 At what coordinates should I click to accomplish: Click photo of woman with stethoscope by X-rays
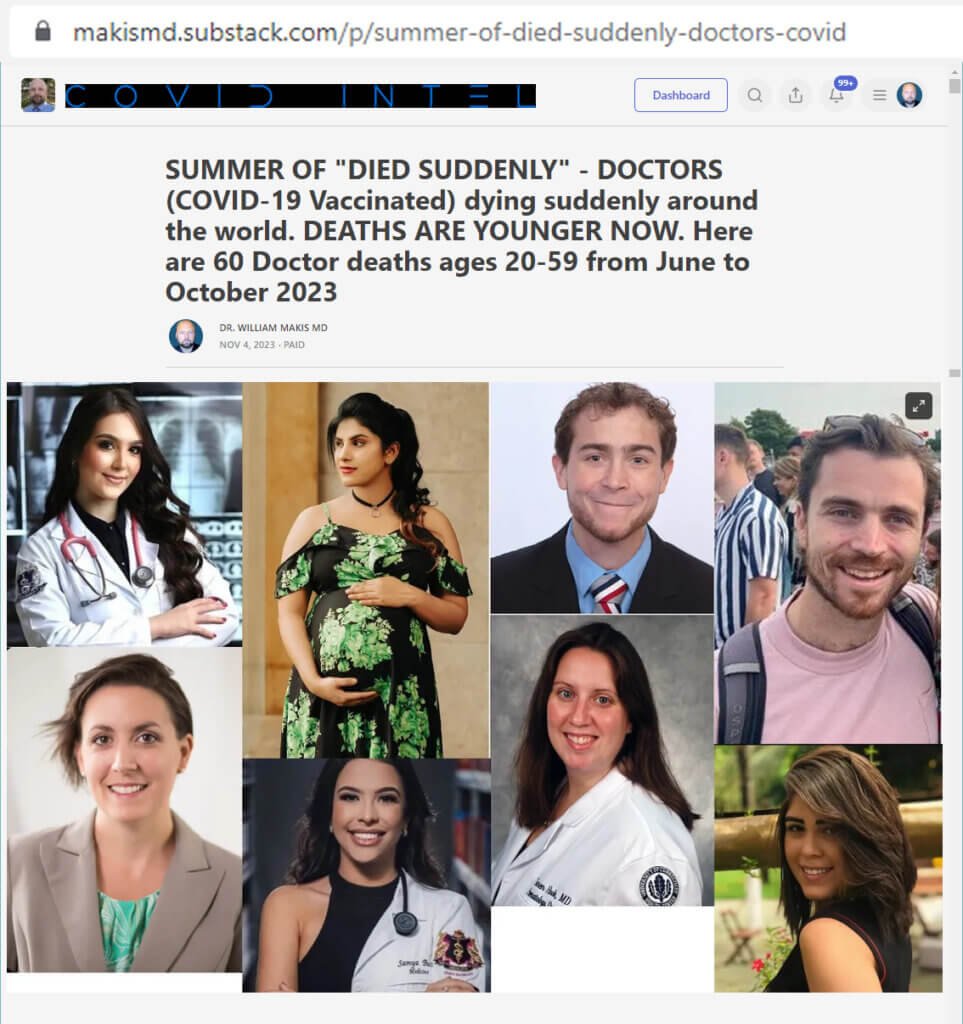click(x=125, y=515)
